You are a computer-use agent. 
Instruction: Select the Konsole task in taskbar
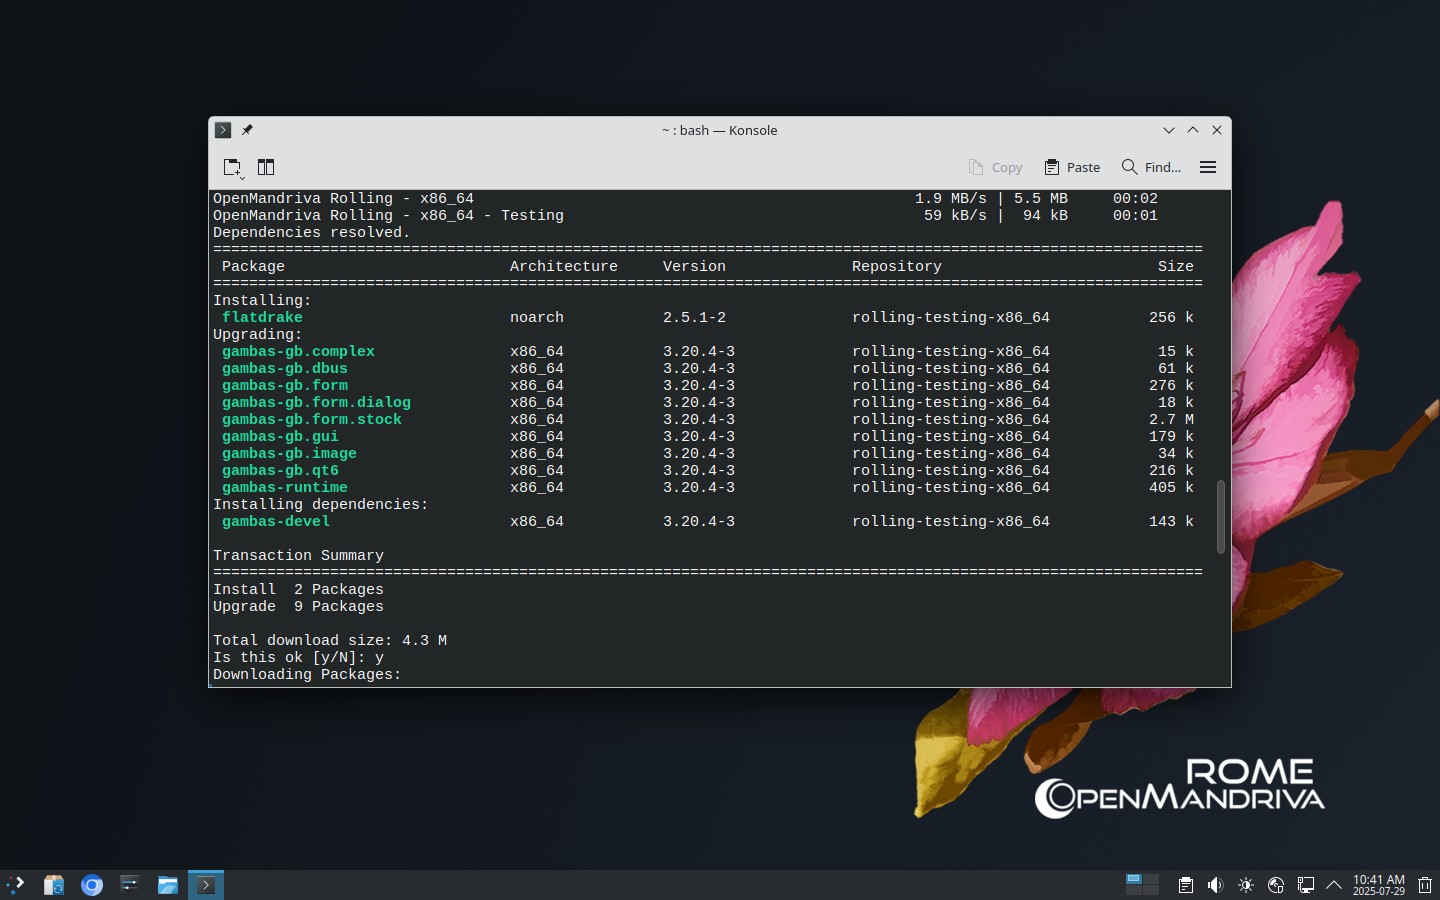205,885
